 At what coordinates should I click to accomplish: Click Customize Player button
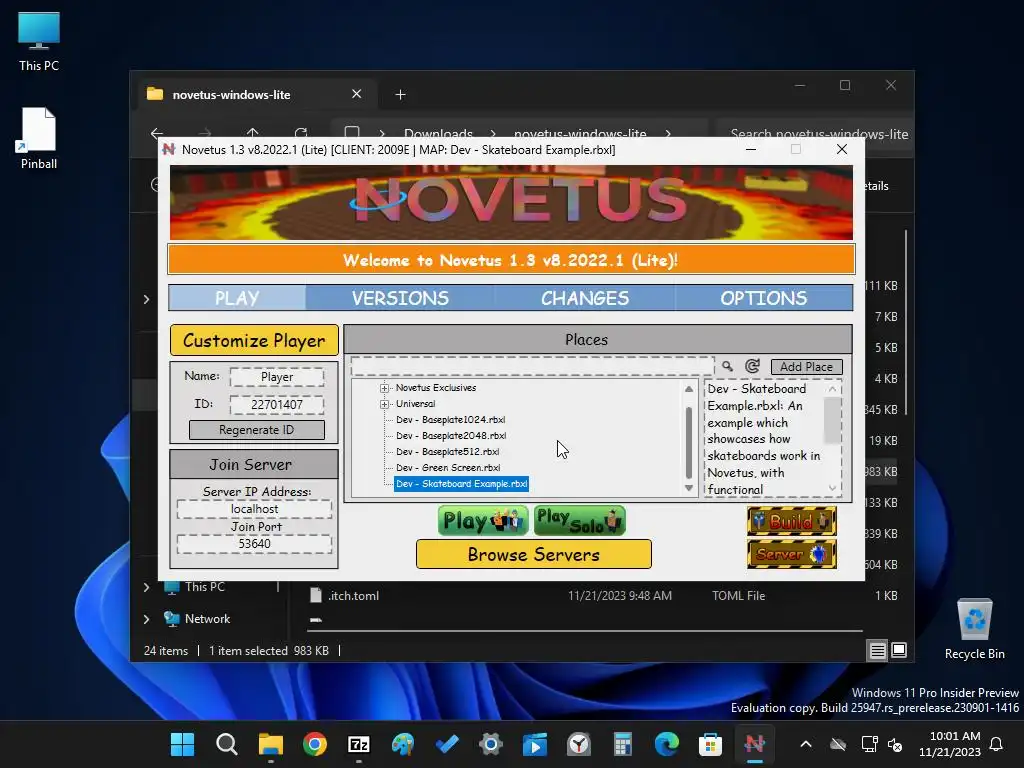(x=254, y=340)
